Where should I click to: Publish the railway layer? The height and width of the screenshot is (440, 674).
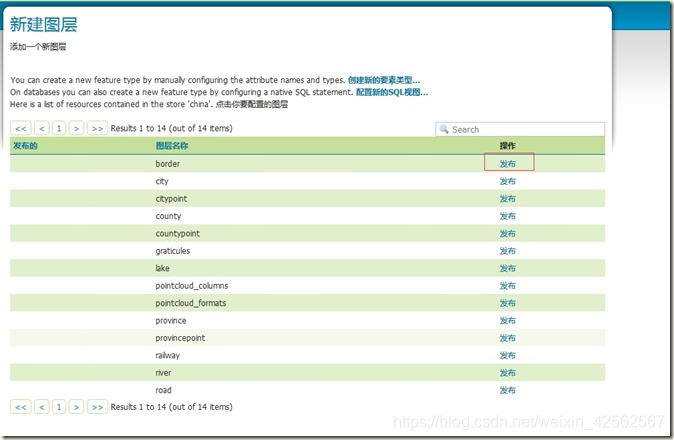508,355
